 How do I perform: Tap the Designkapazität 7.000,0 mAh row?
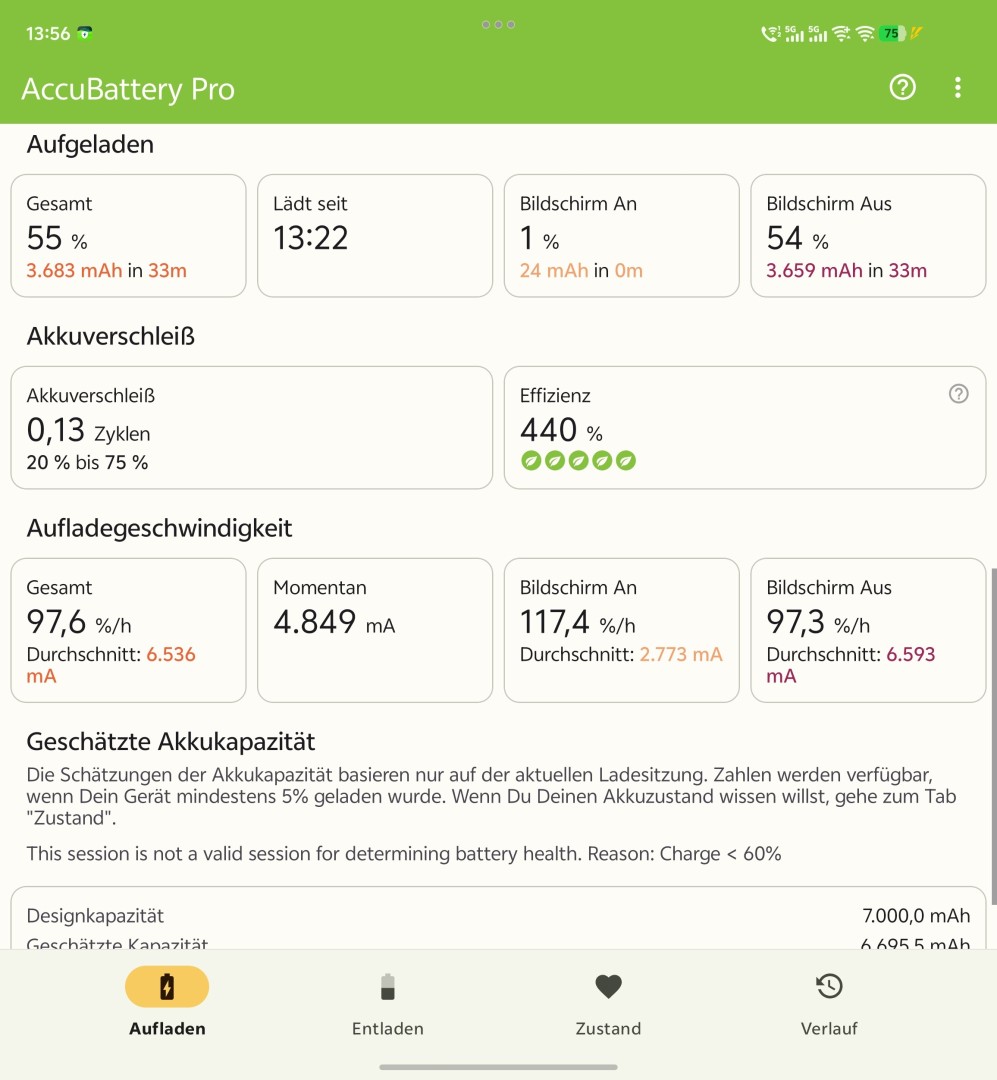click(498, 915)
